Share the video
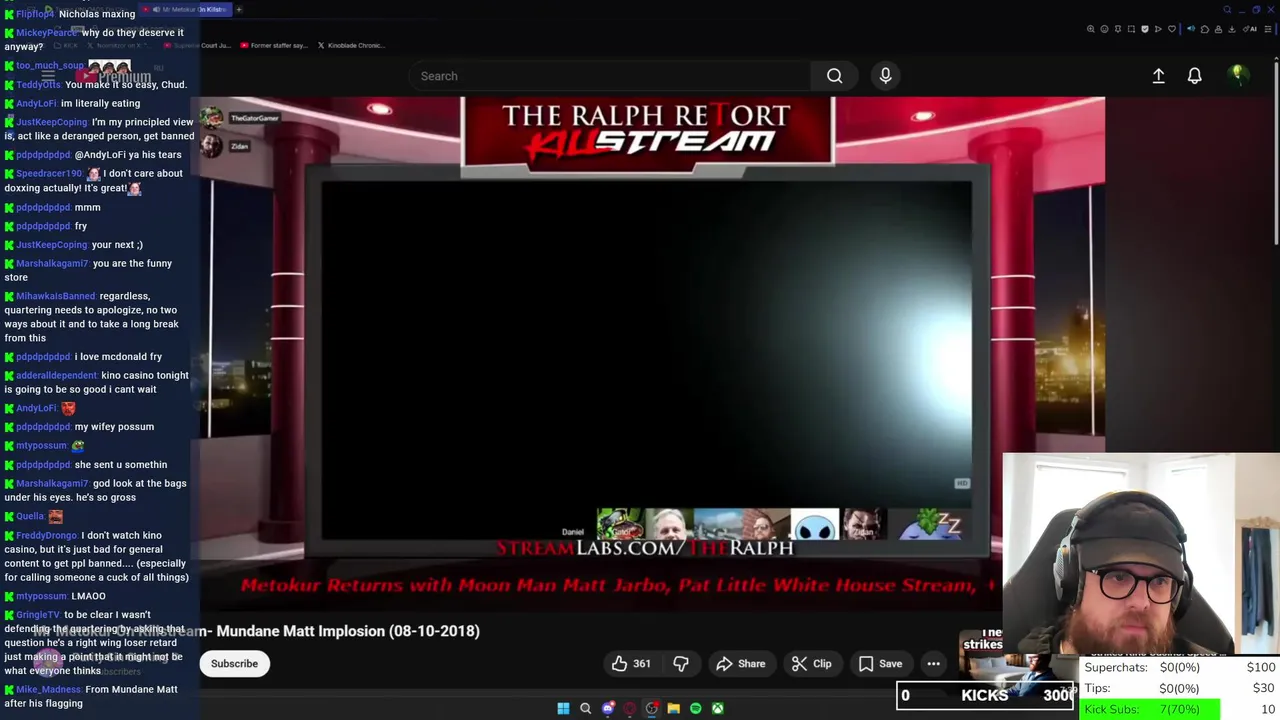1280x720 pixels. [x=741, y=664]
